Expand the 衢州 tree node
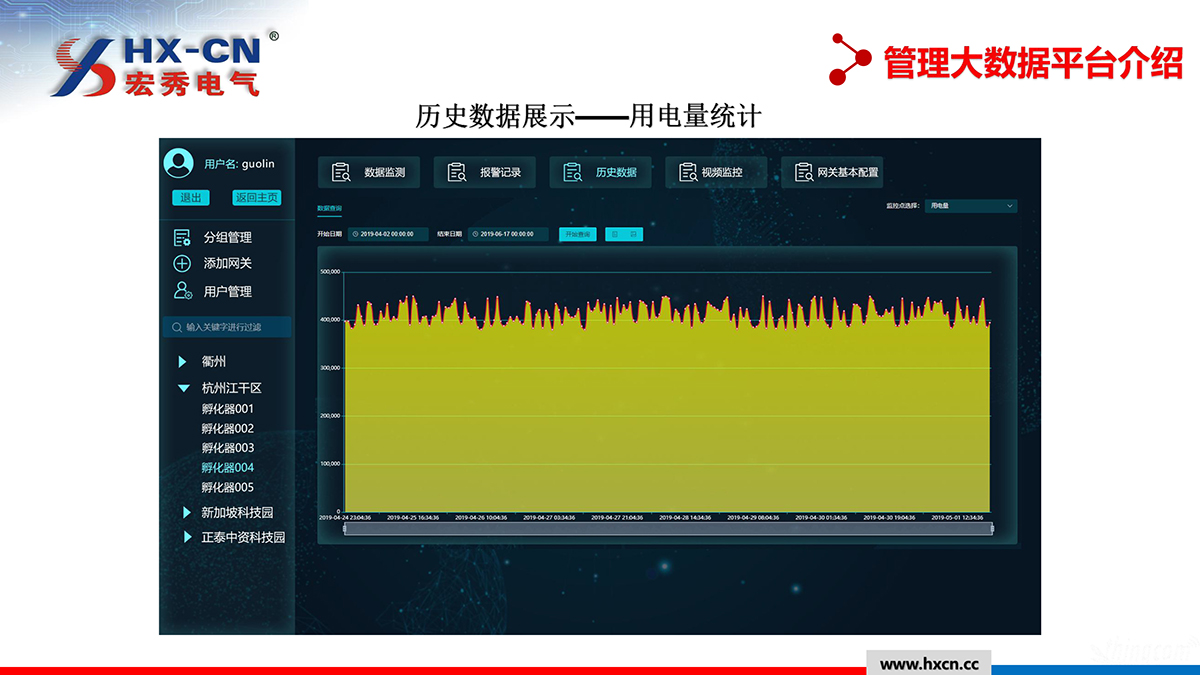1200x675 pixels. [183, 362]
